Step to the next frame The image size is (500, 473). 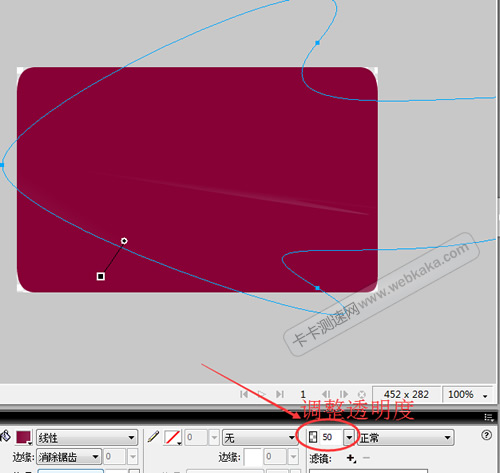(344, 394)
